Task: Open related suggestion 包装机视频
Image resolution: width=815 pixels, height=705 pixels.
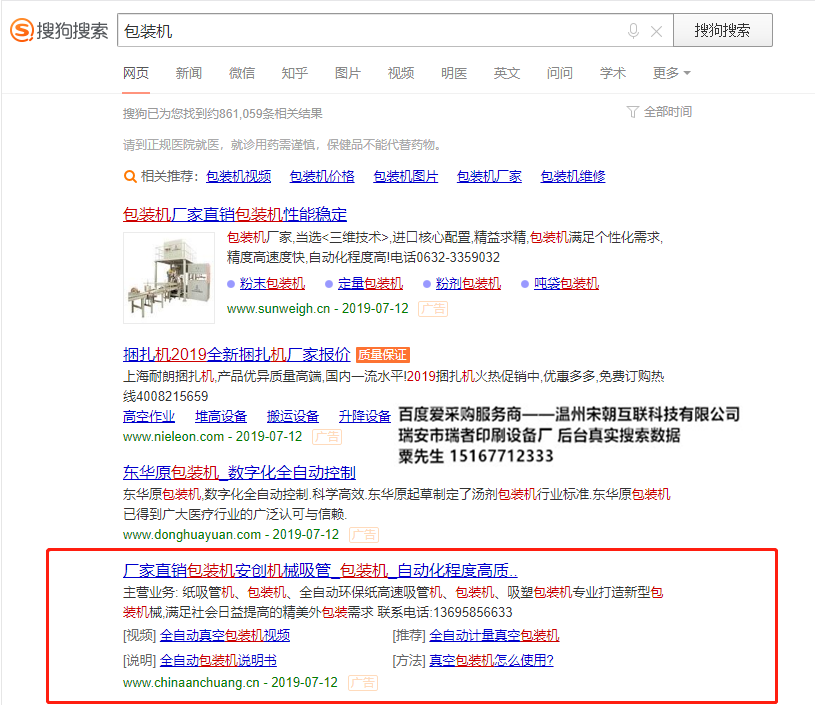Action: [x=239, y=176]
